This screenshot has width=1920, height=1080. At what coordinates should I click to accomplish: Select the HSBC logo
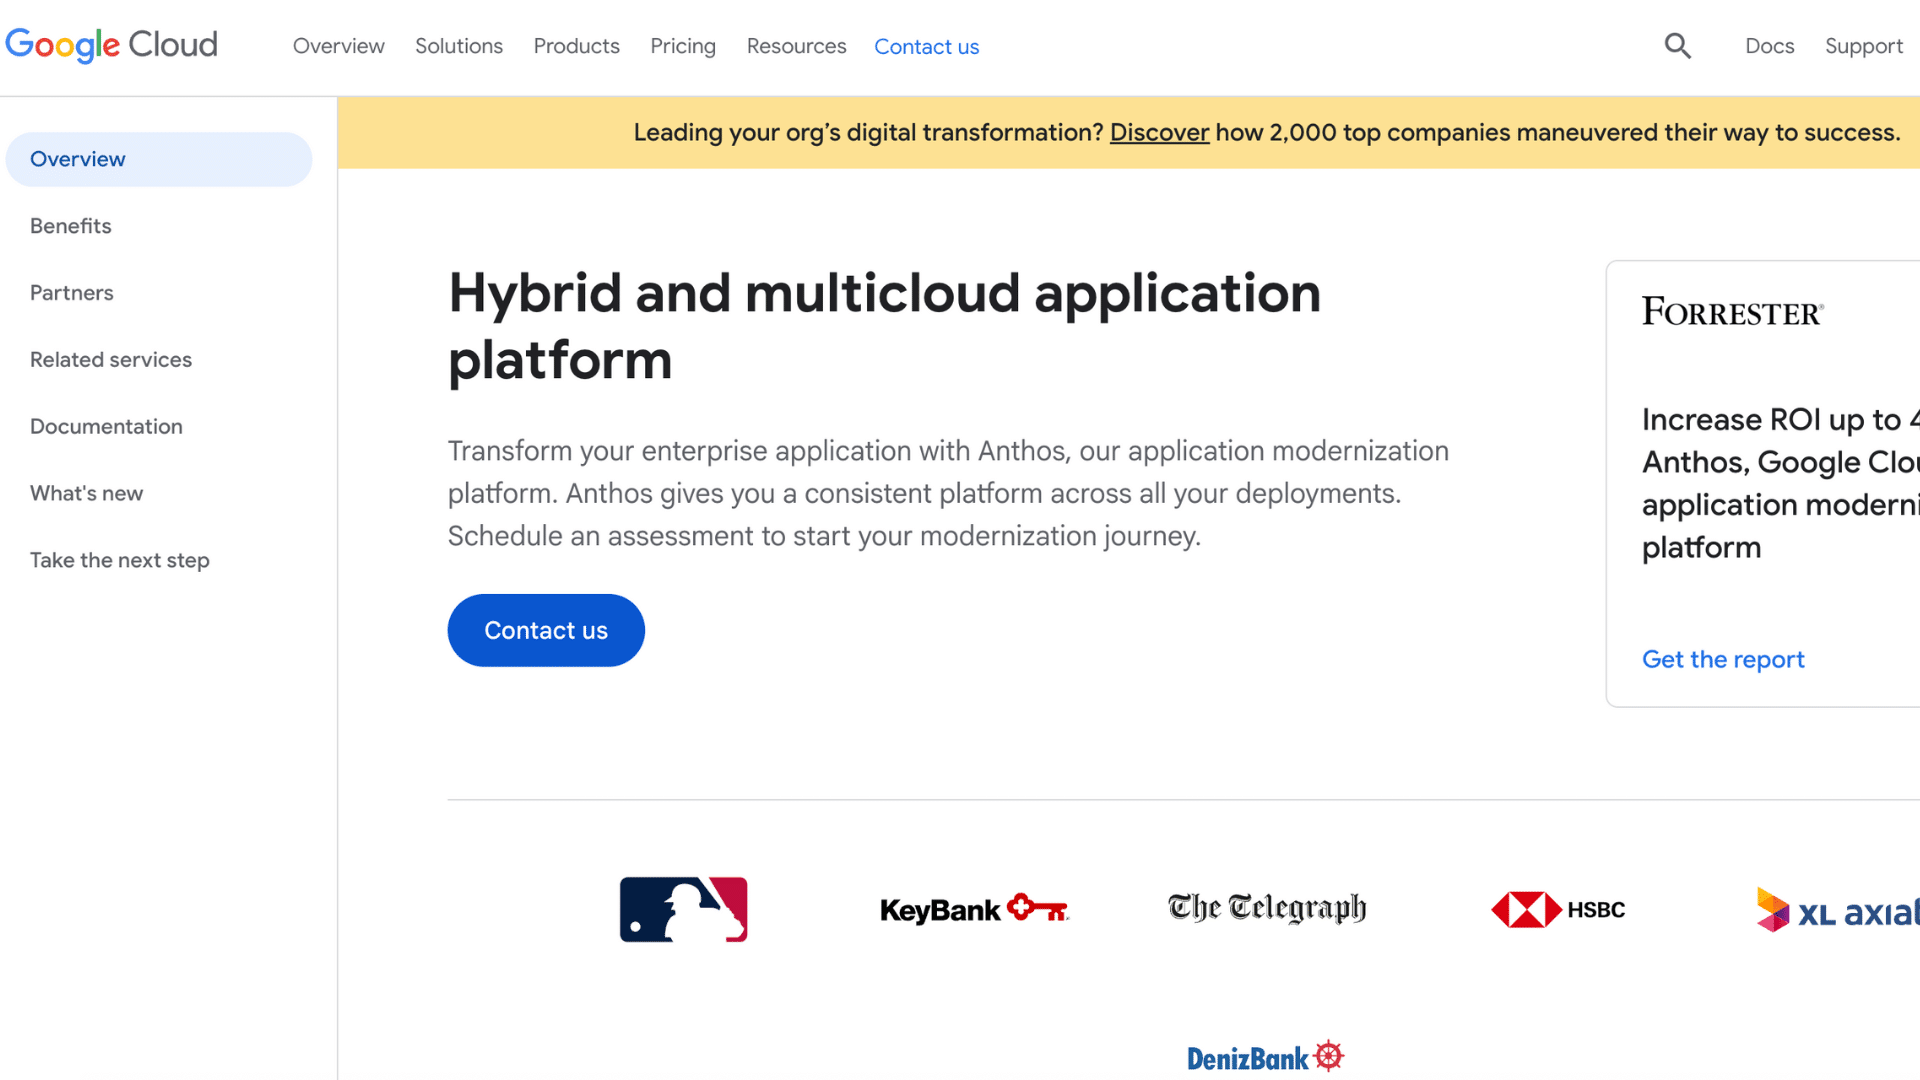pos(1557,909)
